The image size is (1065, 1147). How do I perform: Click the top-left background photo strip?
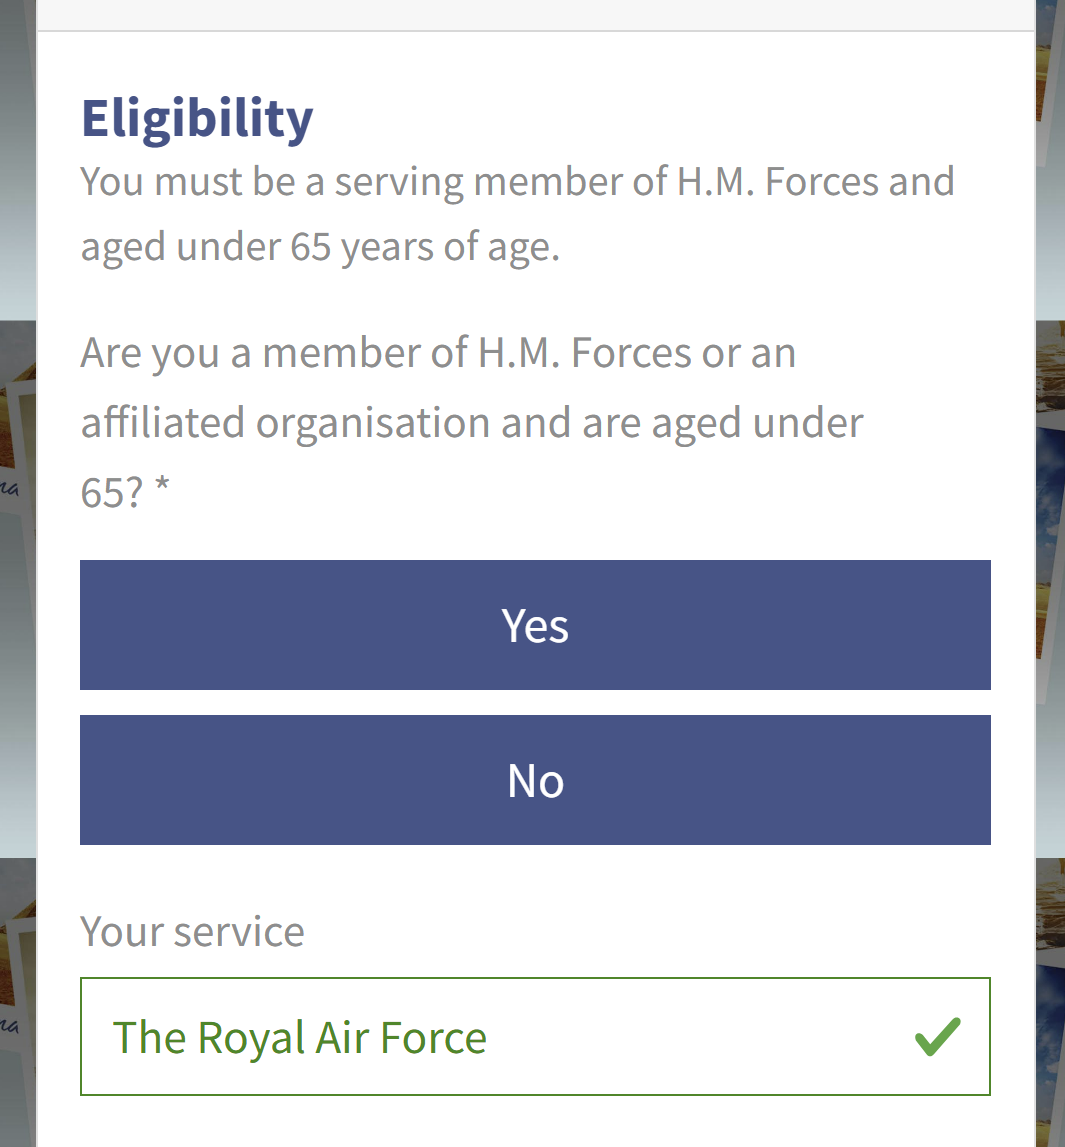(x=17, y=150)
